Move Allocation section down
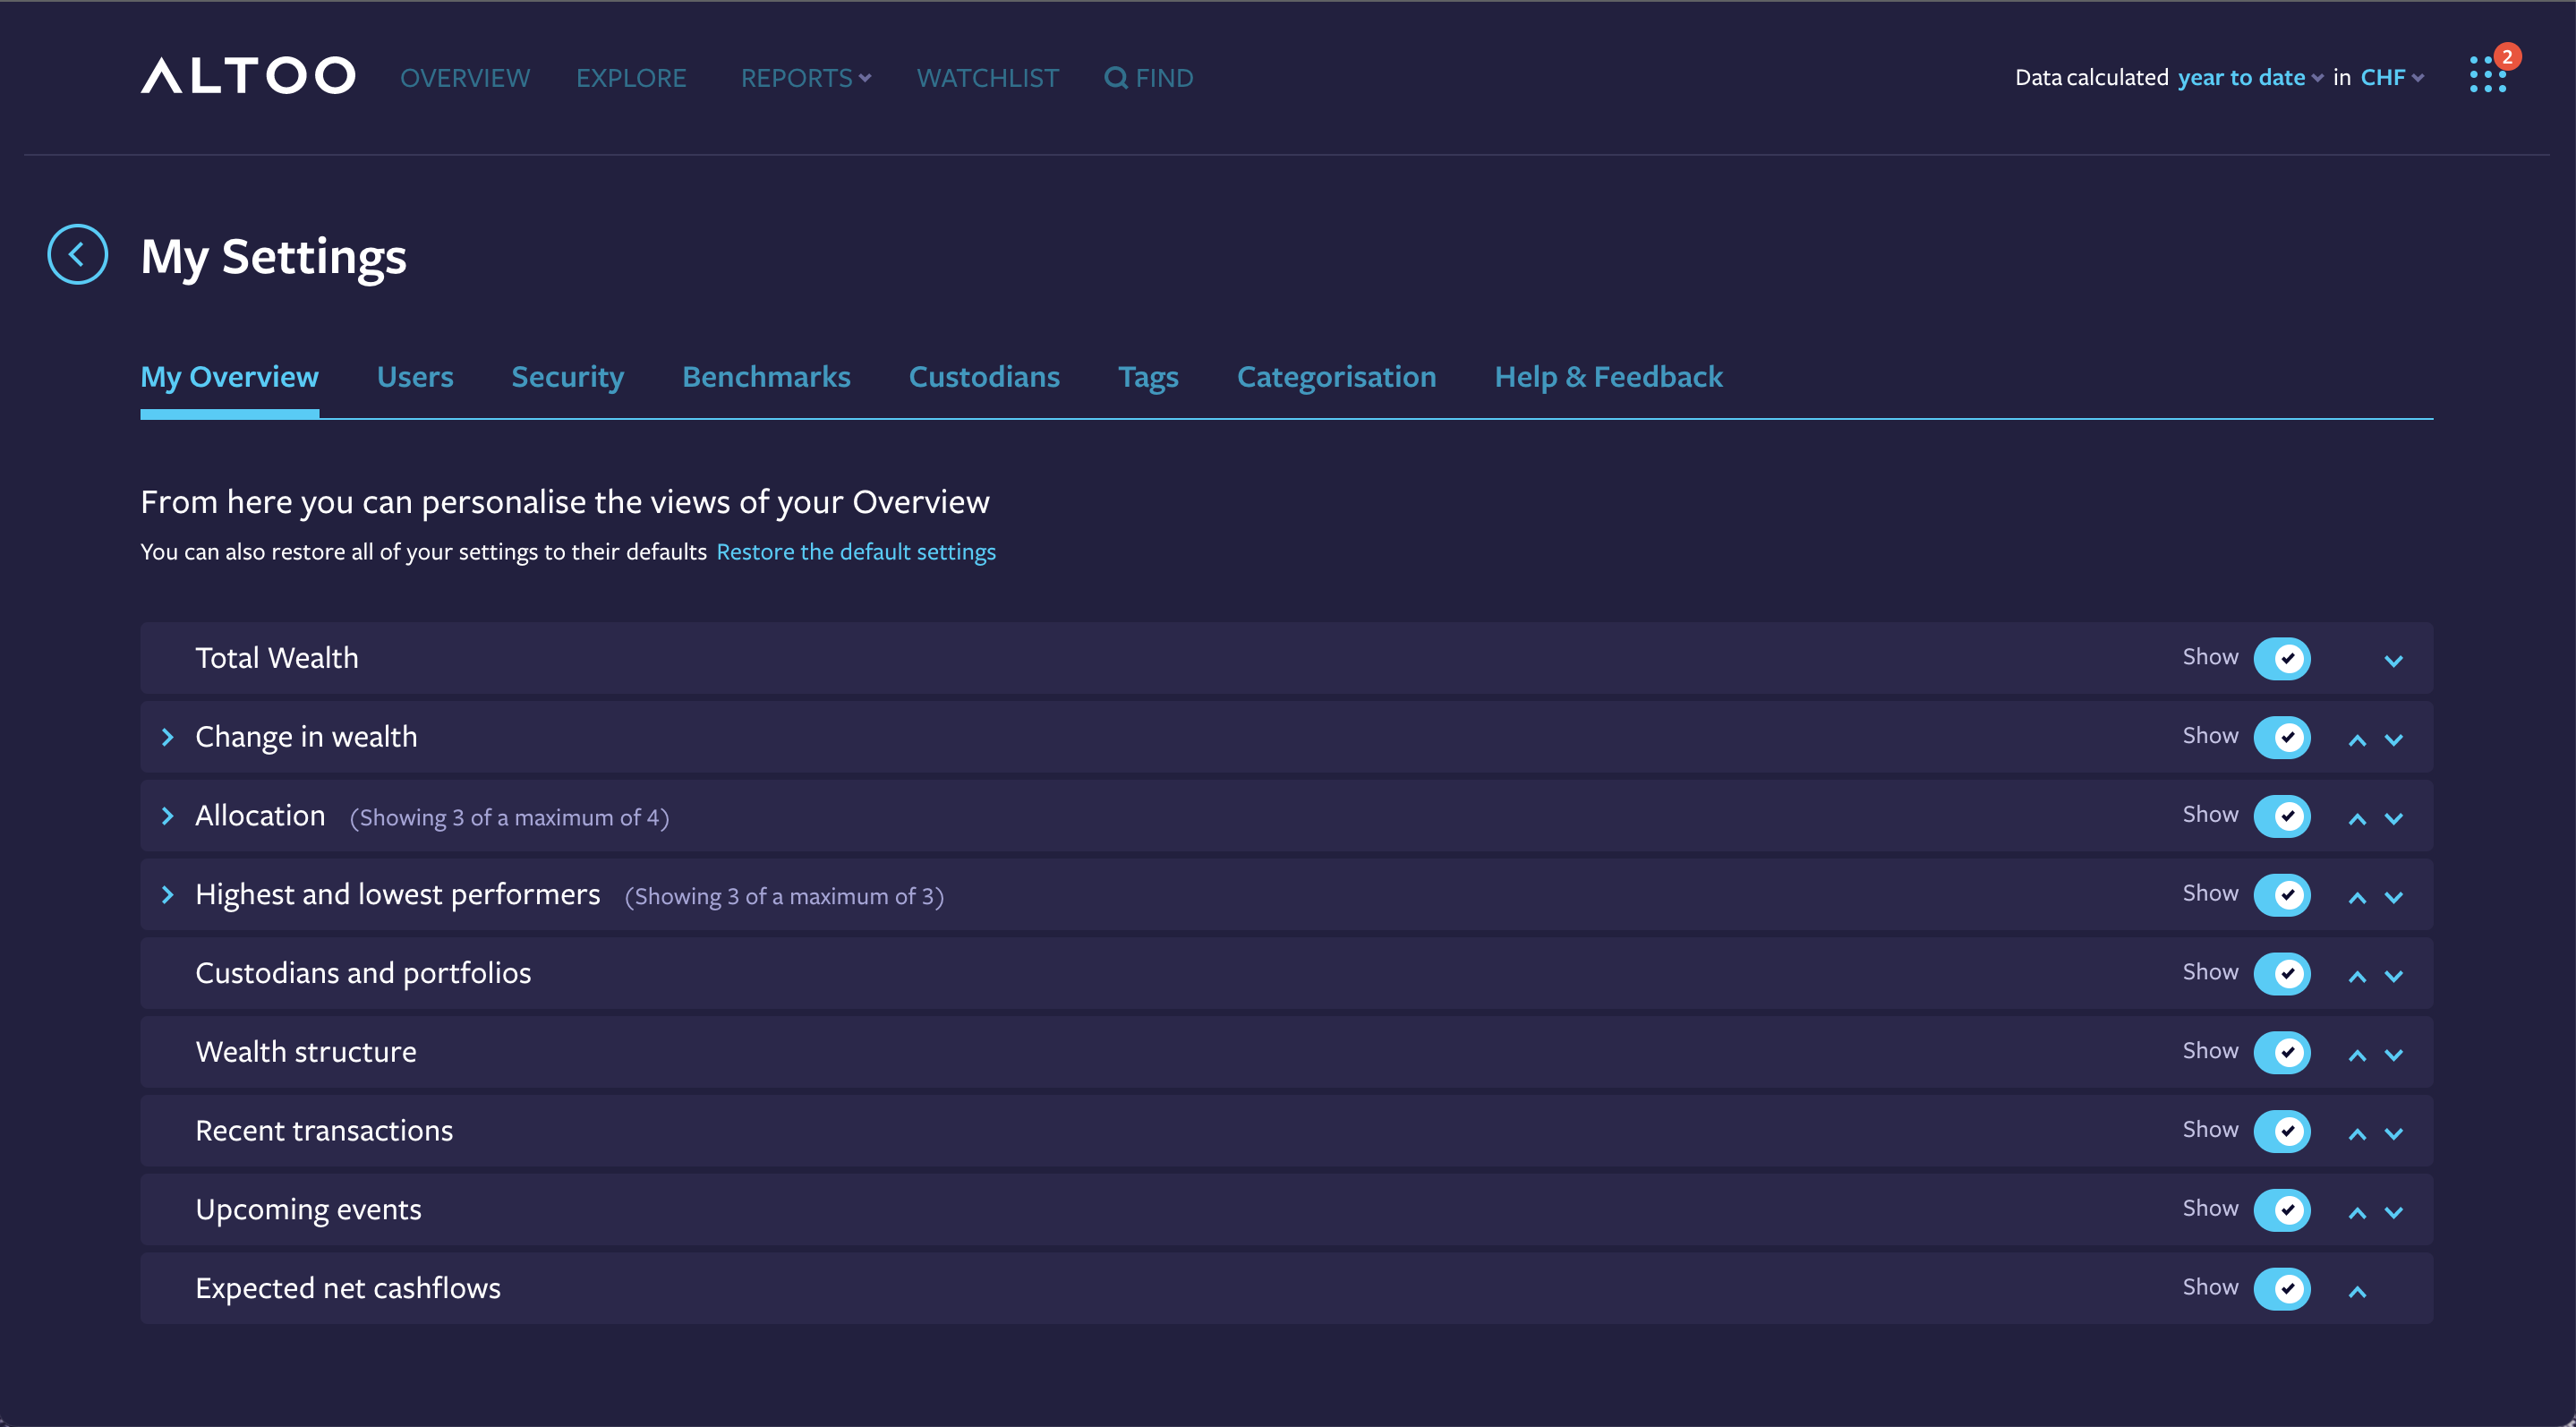 [2393, 819]
